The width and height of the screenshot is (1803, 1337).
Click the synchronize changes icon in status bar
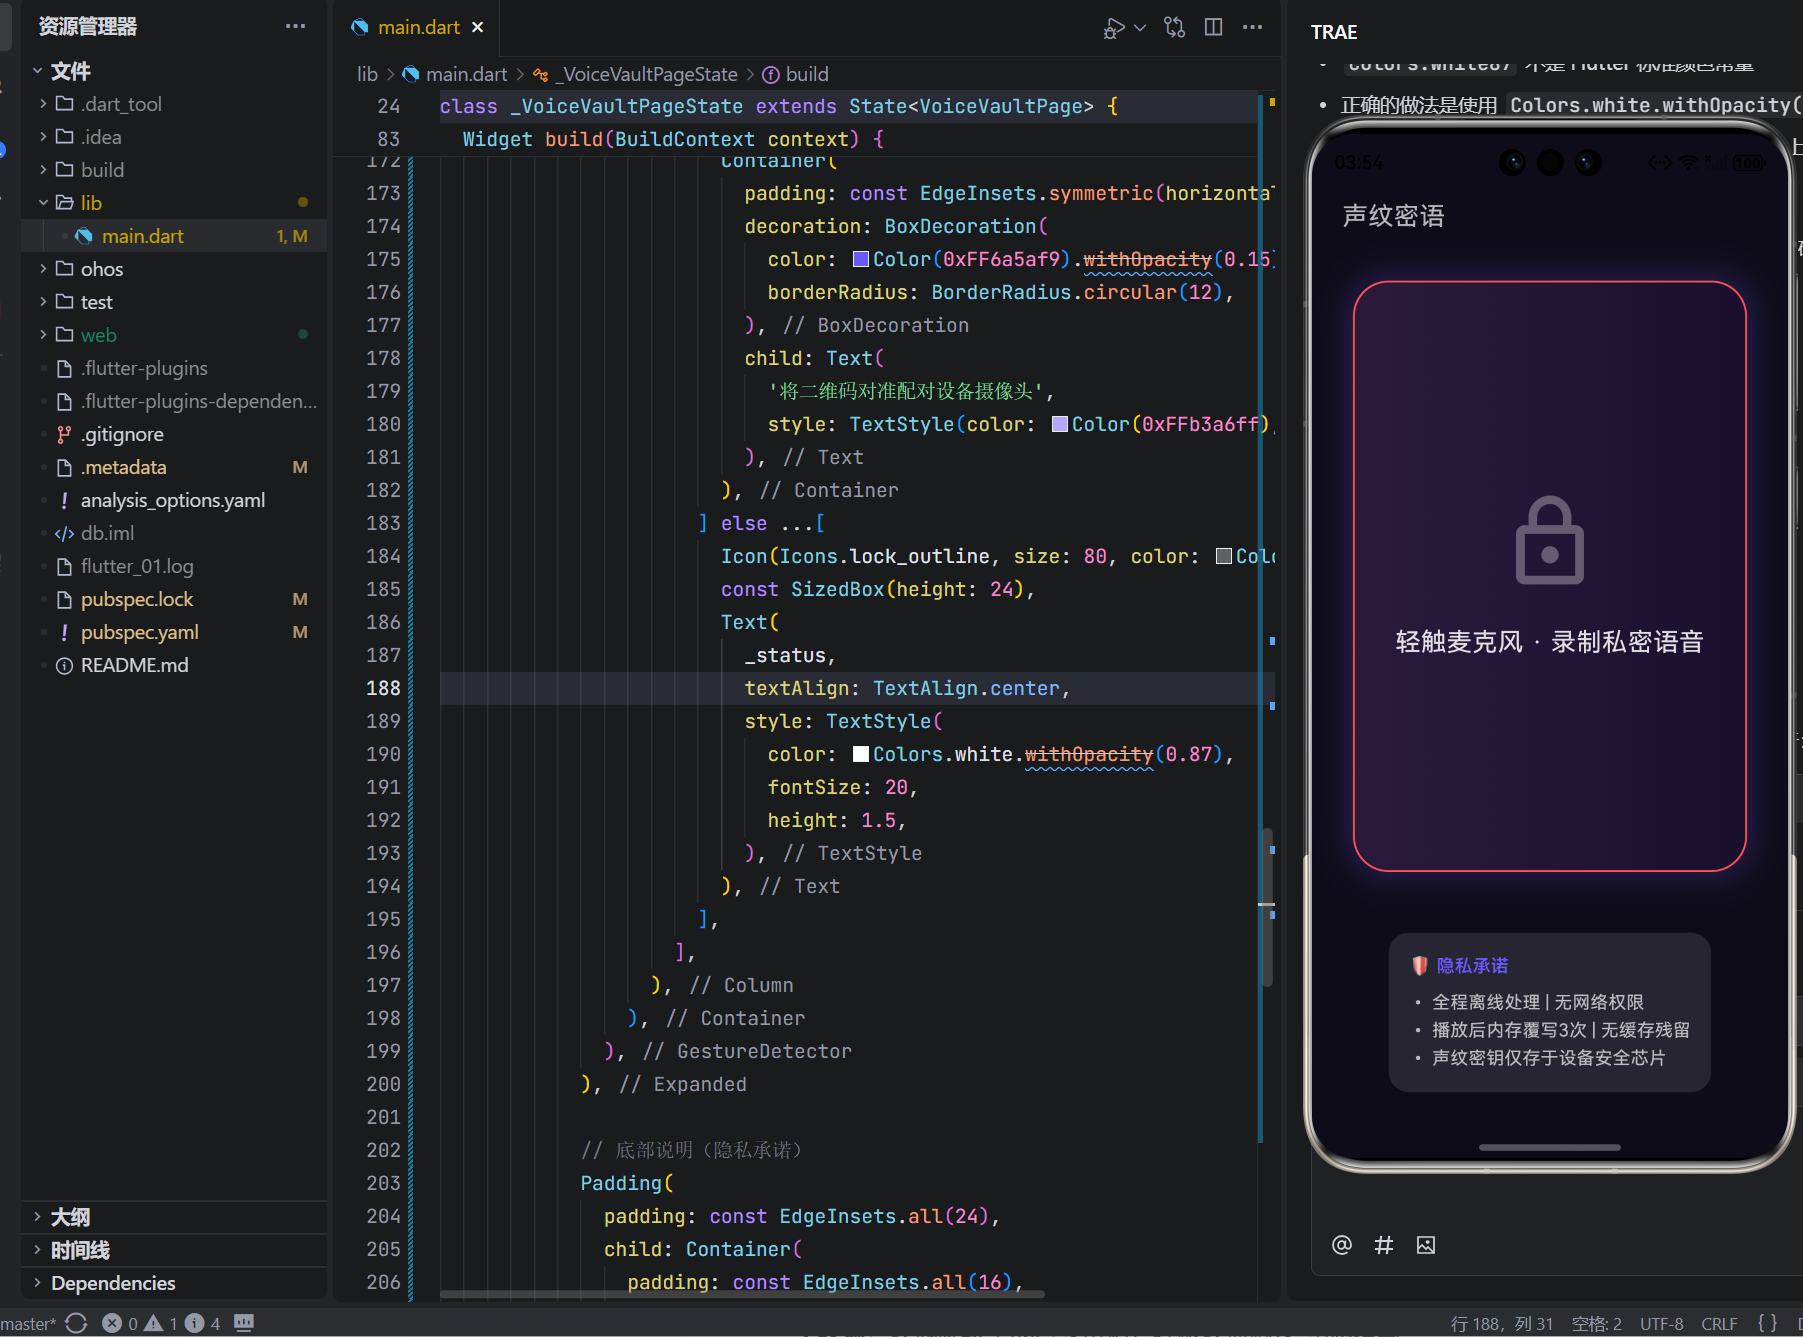click(x=76, y=1323)
